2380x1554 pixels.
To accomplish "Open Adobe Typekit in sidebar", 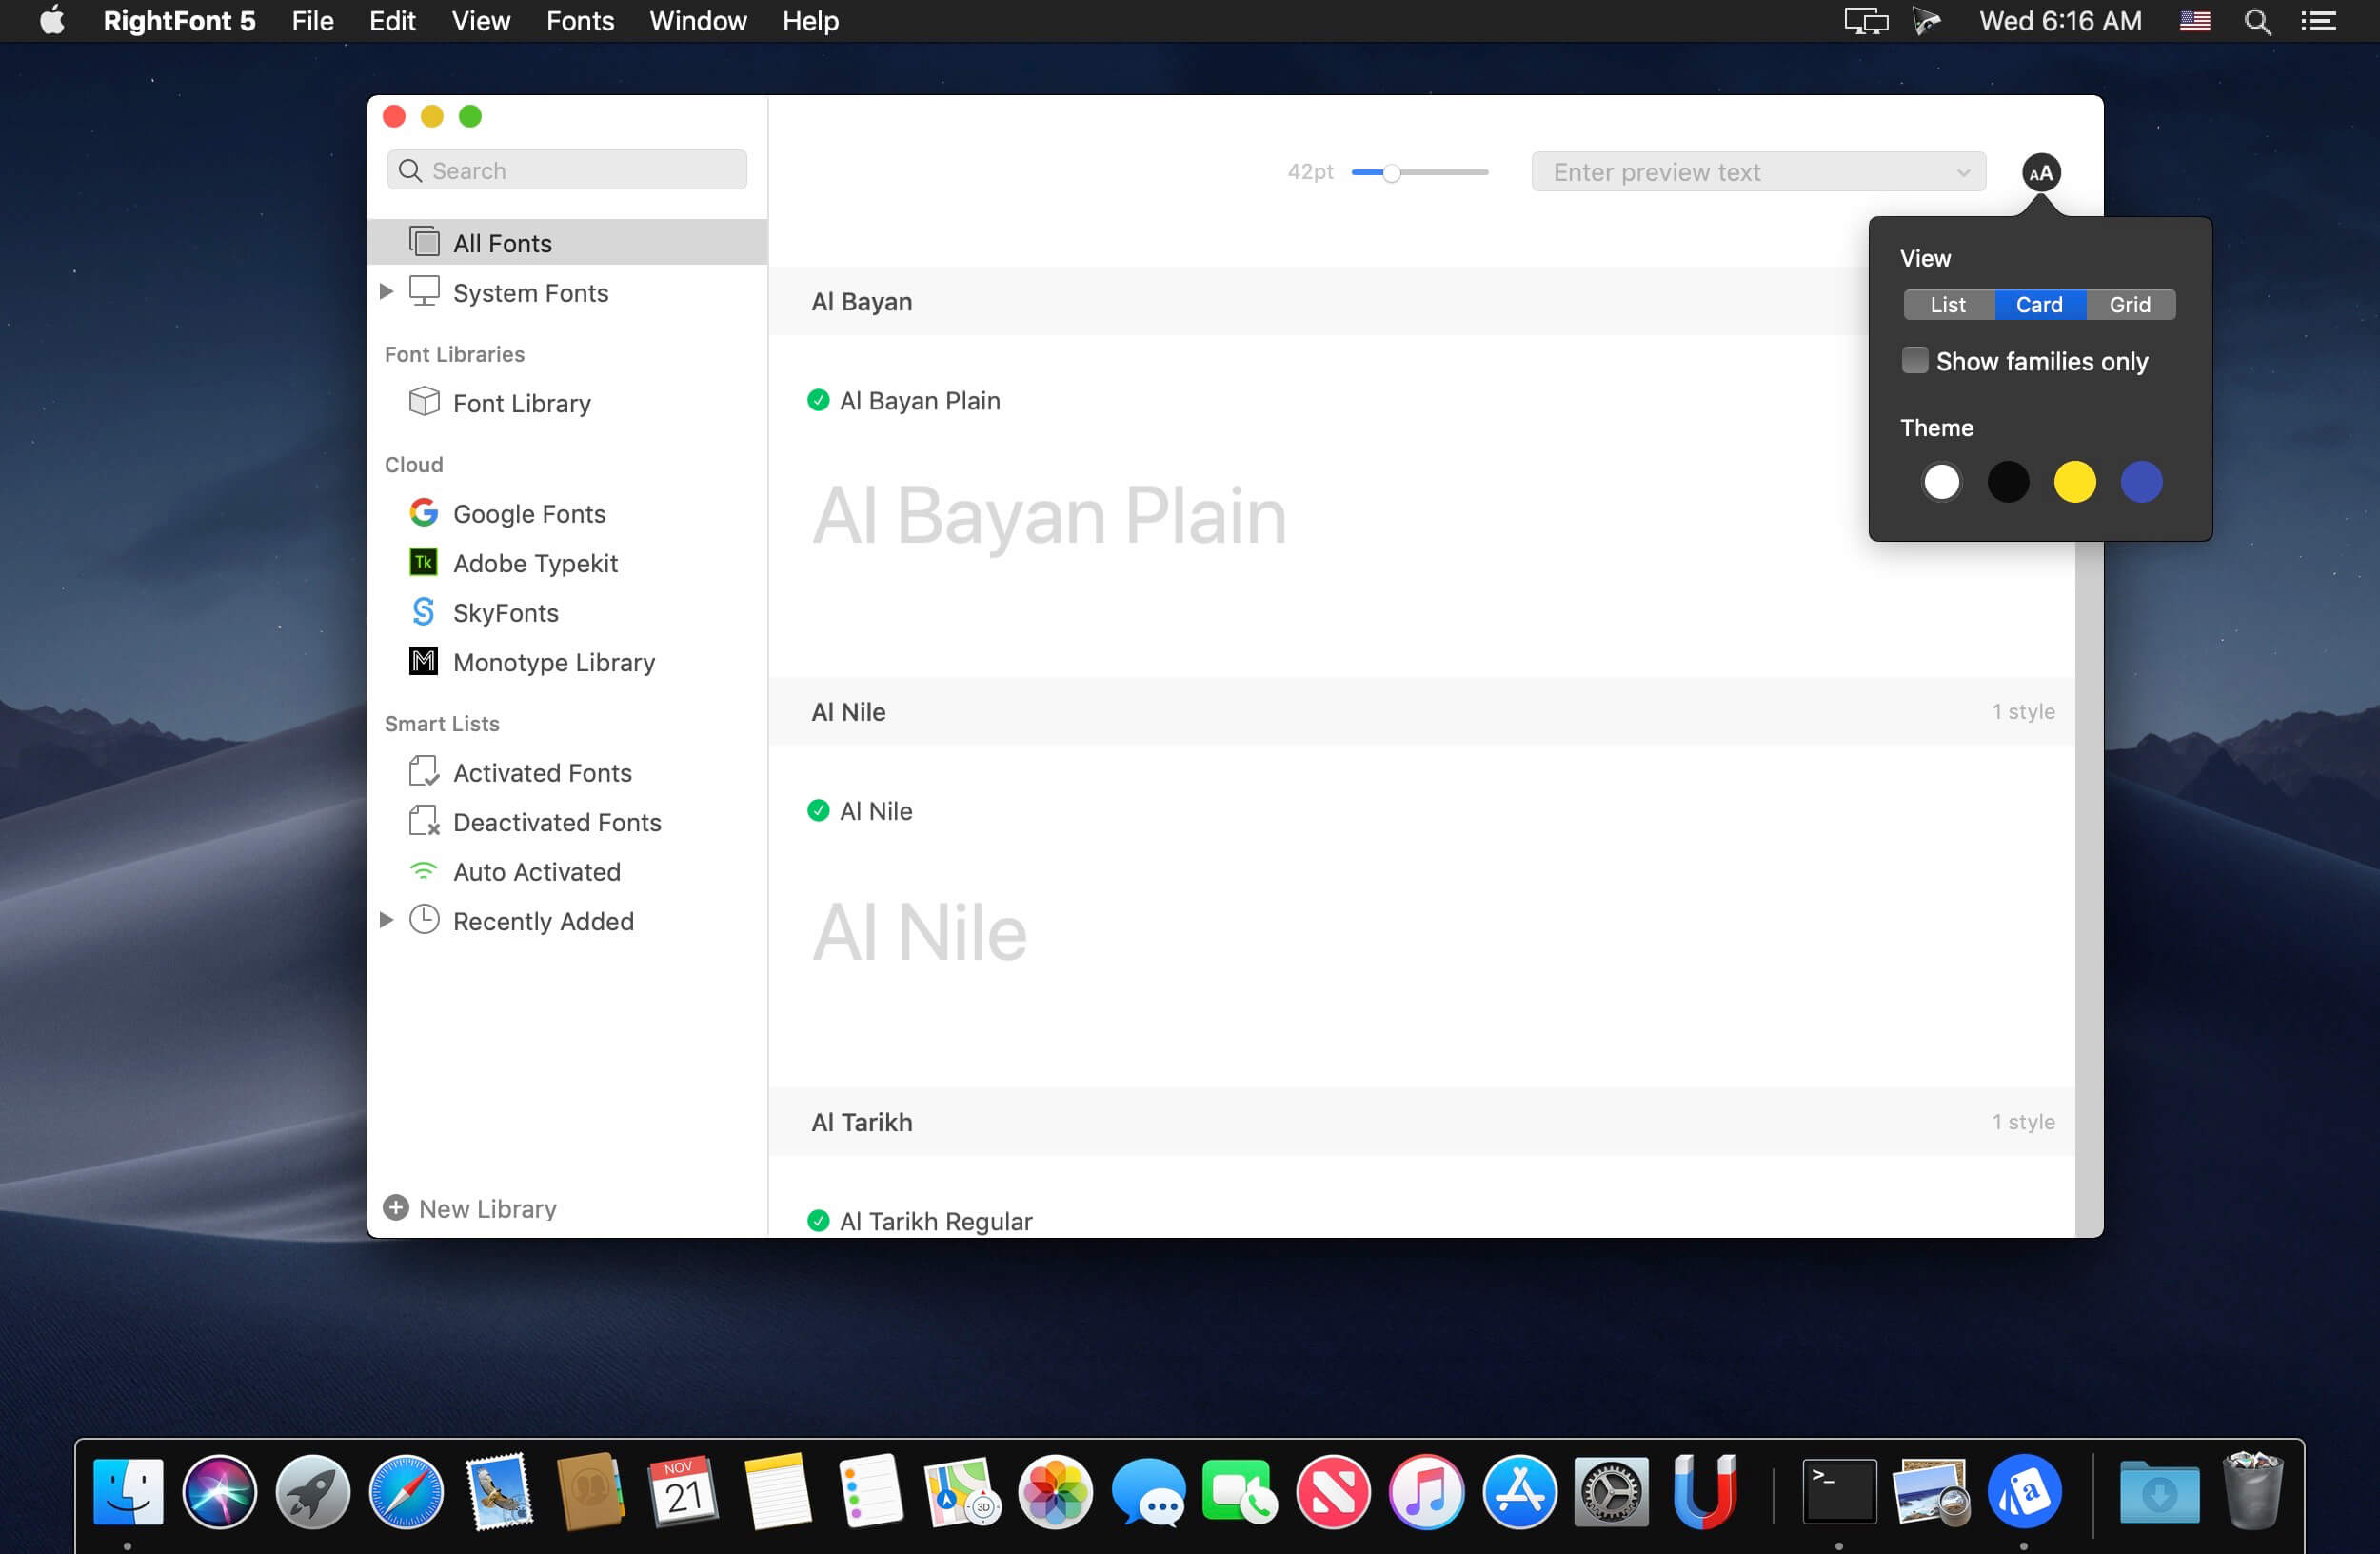I will [534, 563].
